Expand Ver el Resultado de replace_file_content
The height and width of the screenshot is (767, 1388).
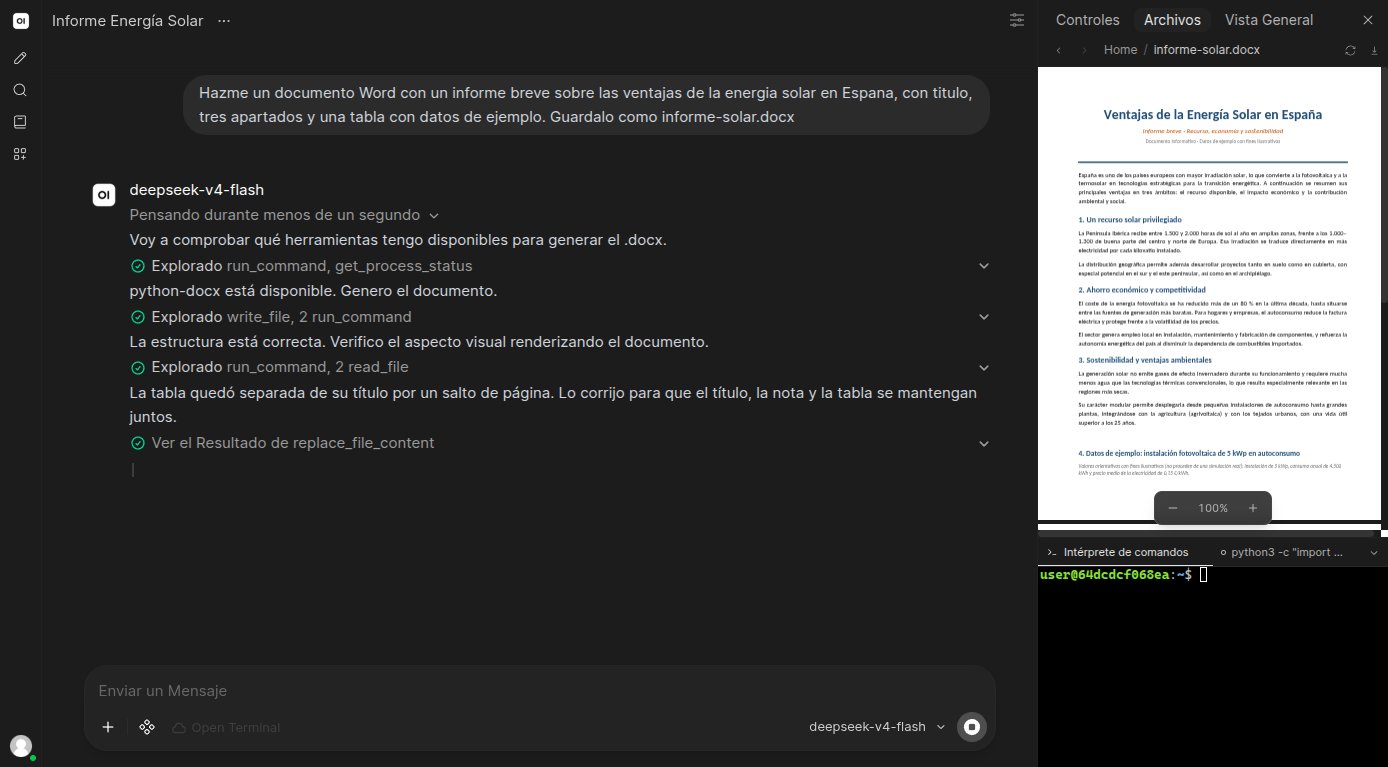(x=560, y=443)
